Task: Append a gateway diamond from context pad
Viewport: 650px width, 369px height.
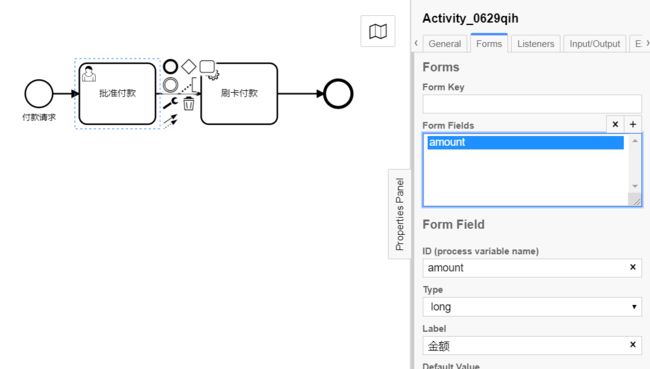Action: click(189, 66)
